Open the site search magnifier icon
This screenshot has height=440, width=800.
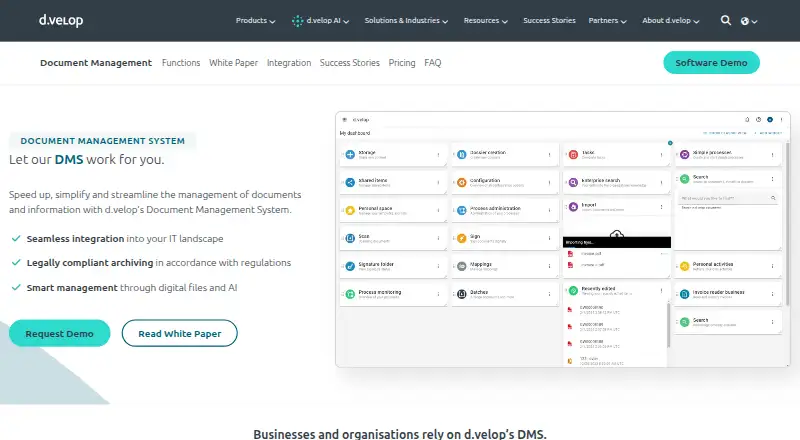[726, 20]
